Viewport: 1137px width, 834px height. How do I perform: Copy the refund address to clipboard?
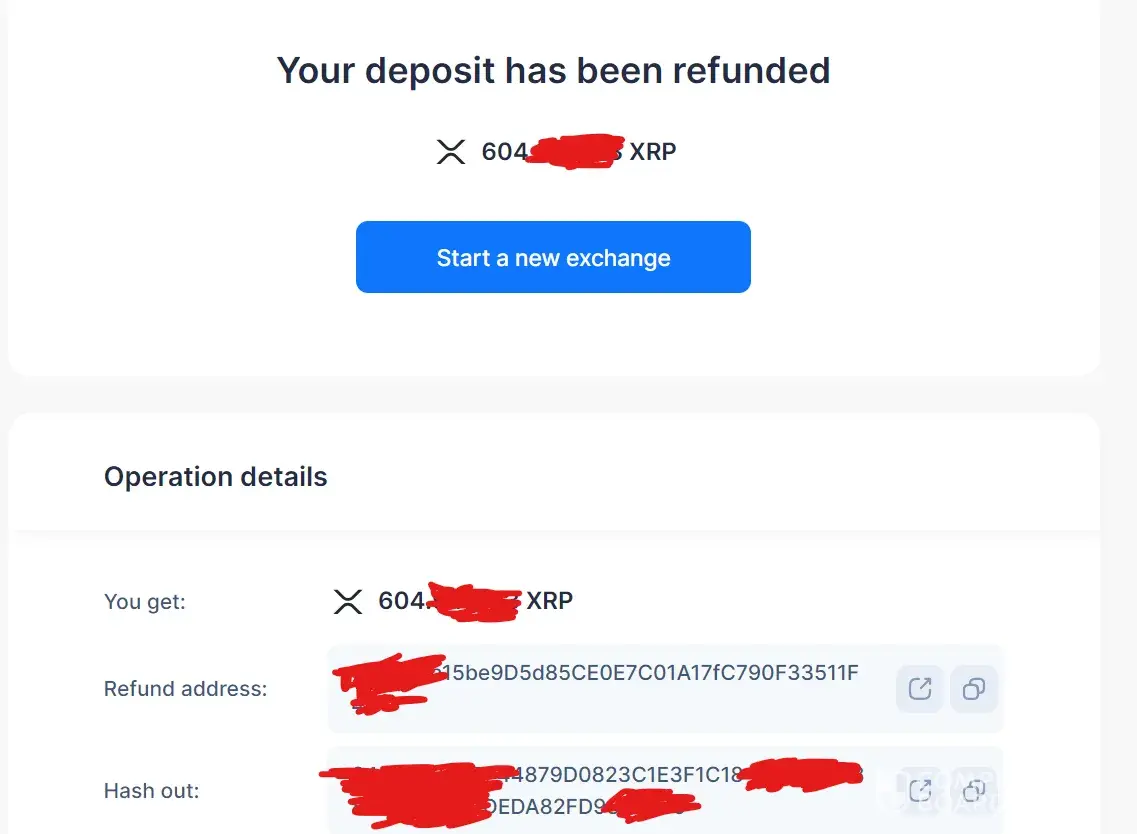[x=973, y=689]
